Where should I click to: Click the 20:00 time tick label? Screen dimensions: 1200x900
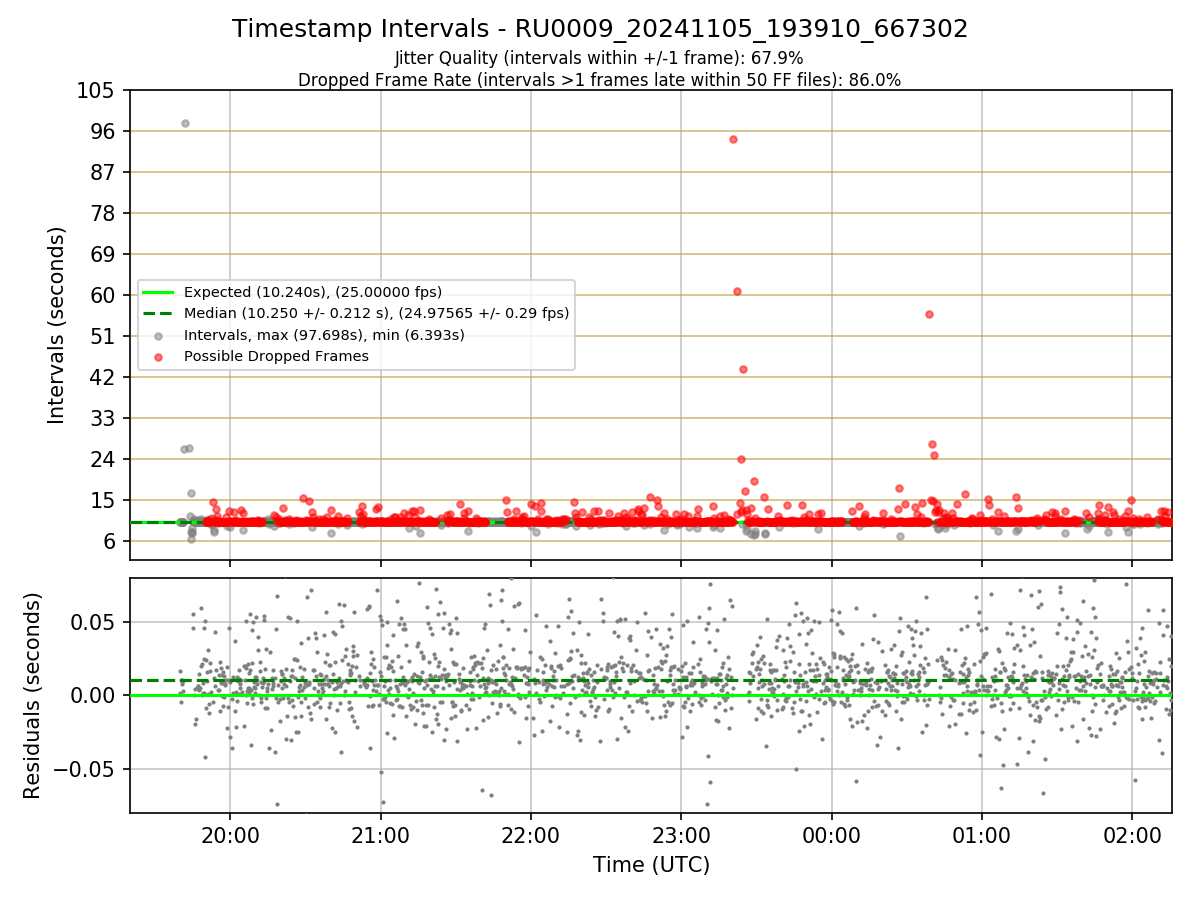pyautogui.click(x=230, y=837)
